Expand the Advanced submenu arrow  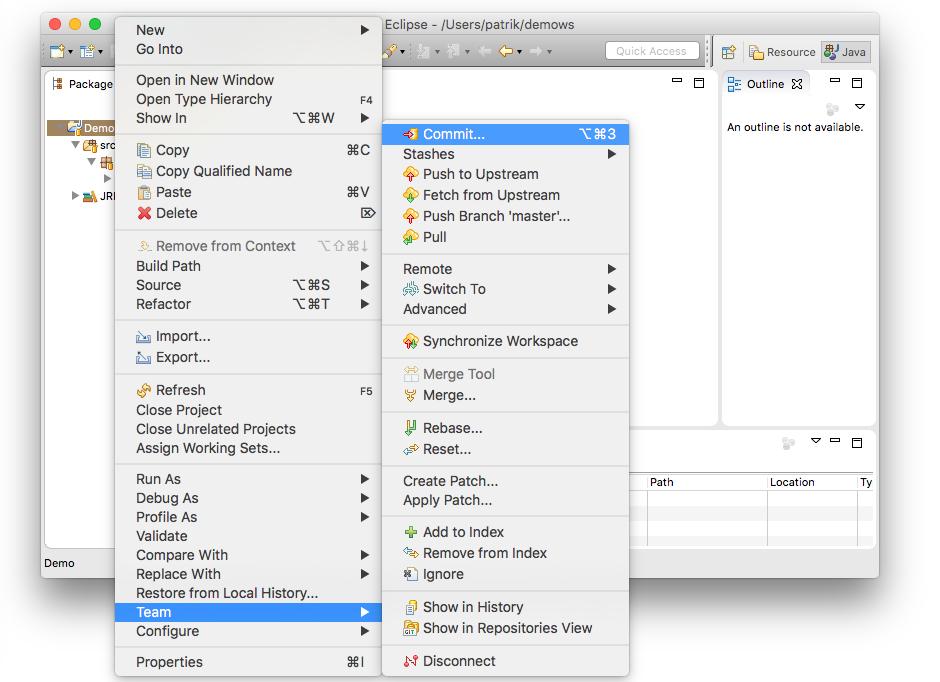point(611,309)
